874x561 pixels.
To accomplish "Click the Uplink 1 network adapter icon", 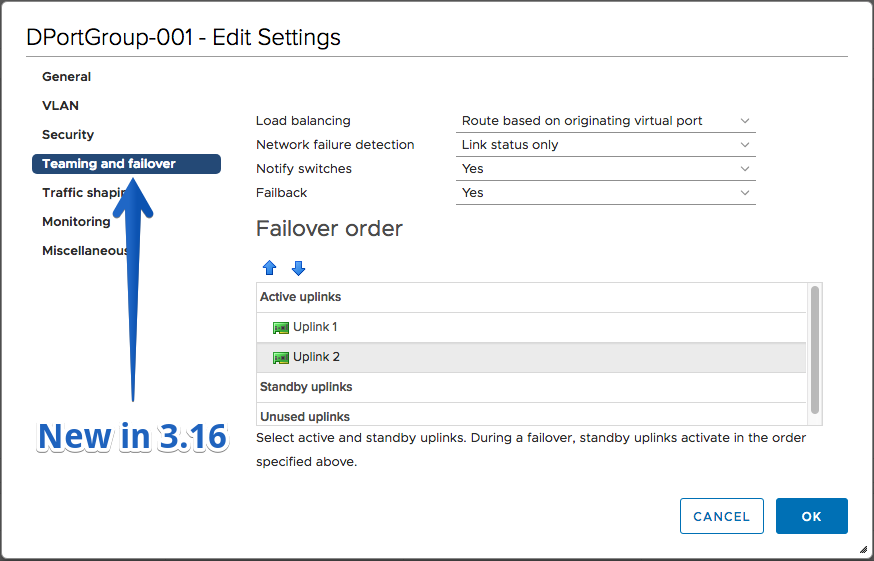I will (281, 328).
